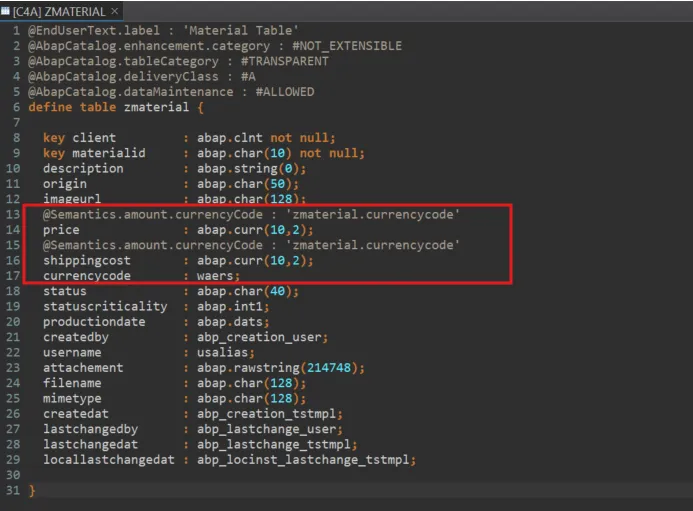Select the [C4A] ZMATERIAL editor tab
Image resolution: width=693 pixels, height=511 pixels.
59,10
